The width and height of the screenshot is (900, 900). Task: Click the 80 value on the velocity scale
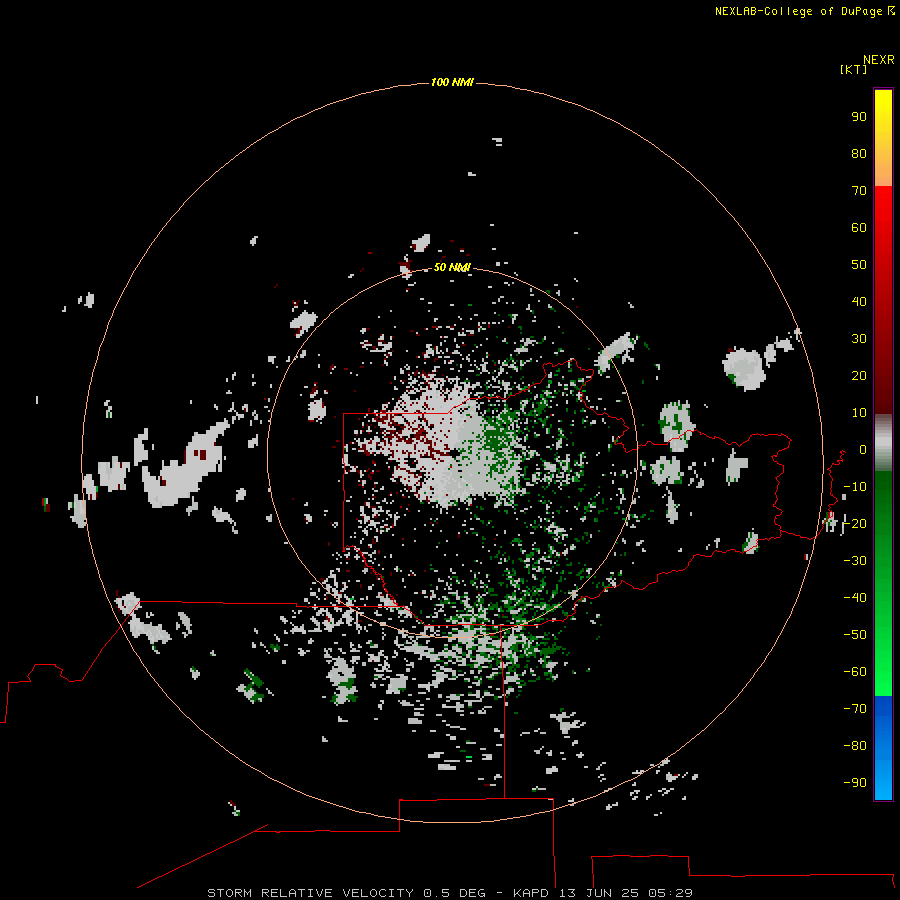(x=859, y=153)
